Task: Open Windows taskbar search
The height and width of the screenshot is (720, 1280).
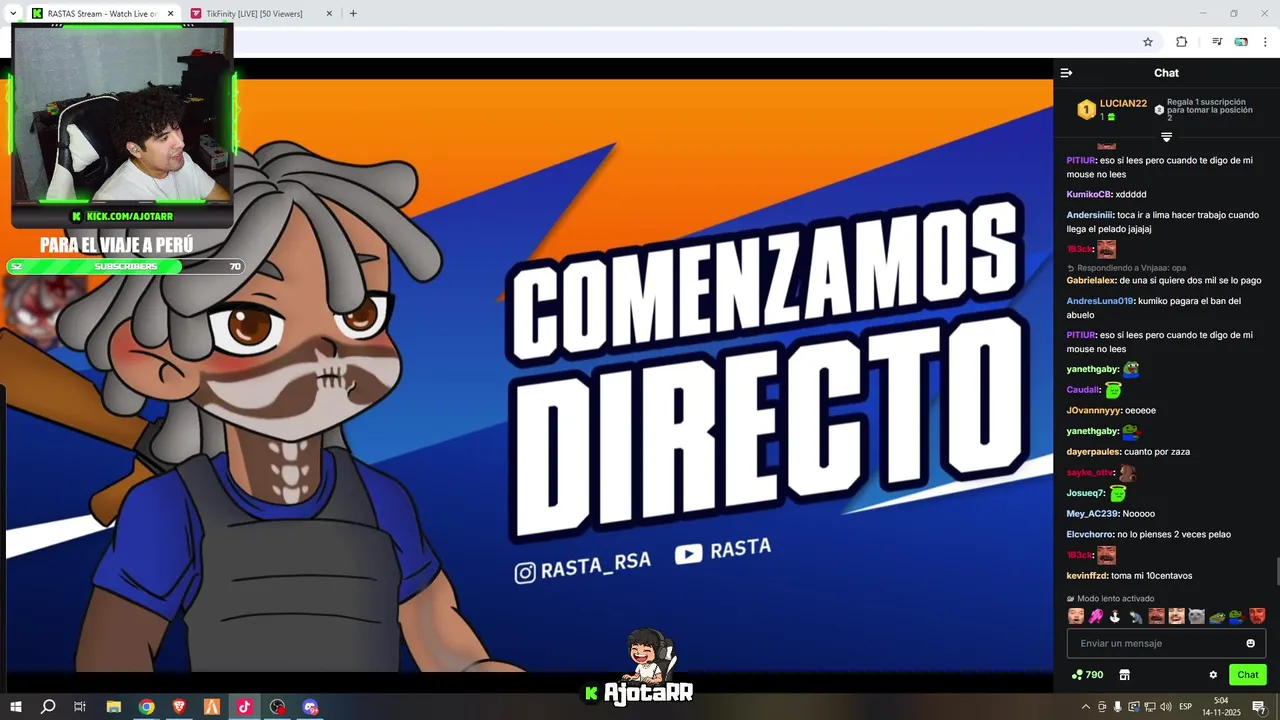Action: [47, 707]
